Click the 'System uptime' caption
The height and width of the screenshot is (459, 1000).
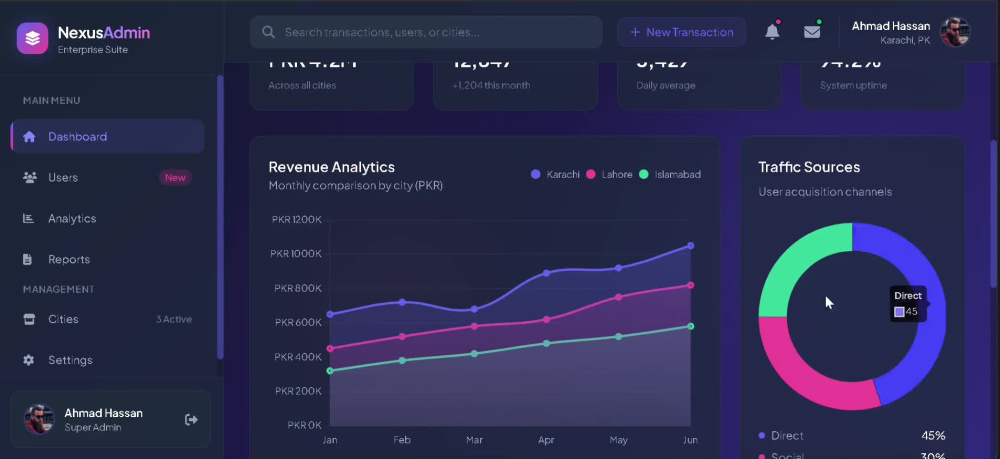853,85
